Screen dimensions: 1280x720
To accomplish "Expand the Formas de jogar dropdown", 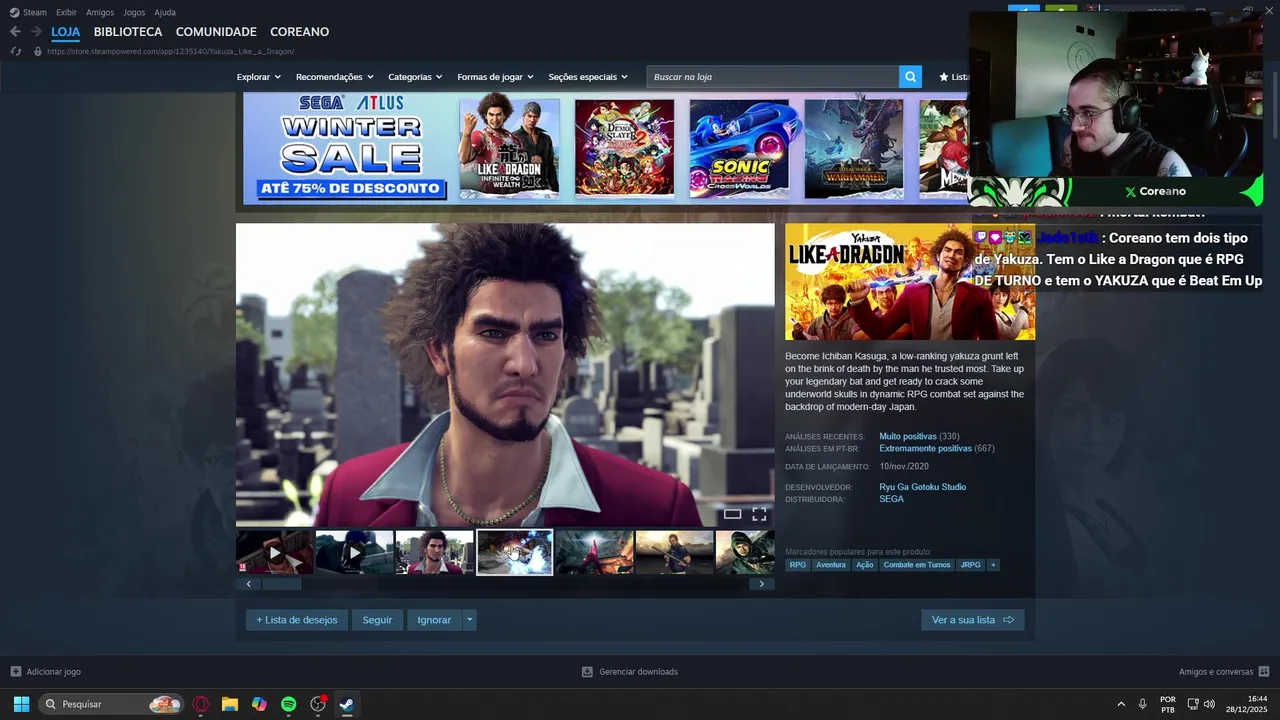I will point(495,77).
